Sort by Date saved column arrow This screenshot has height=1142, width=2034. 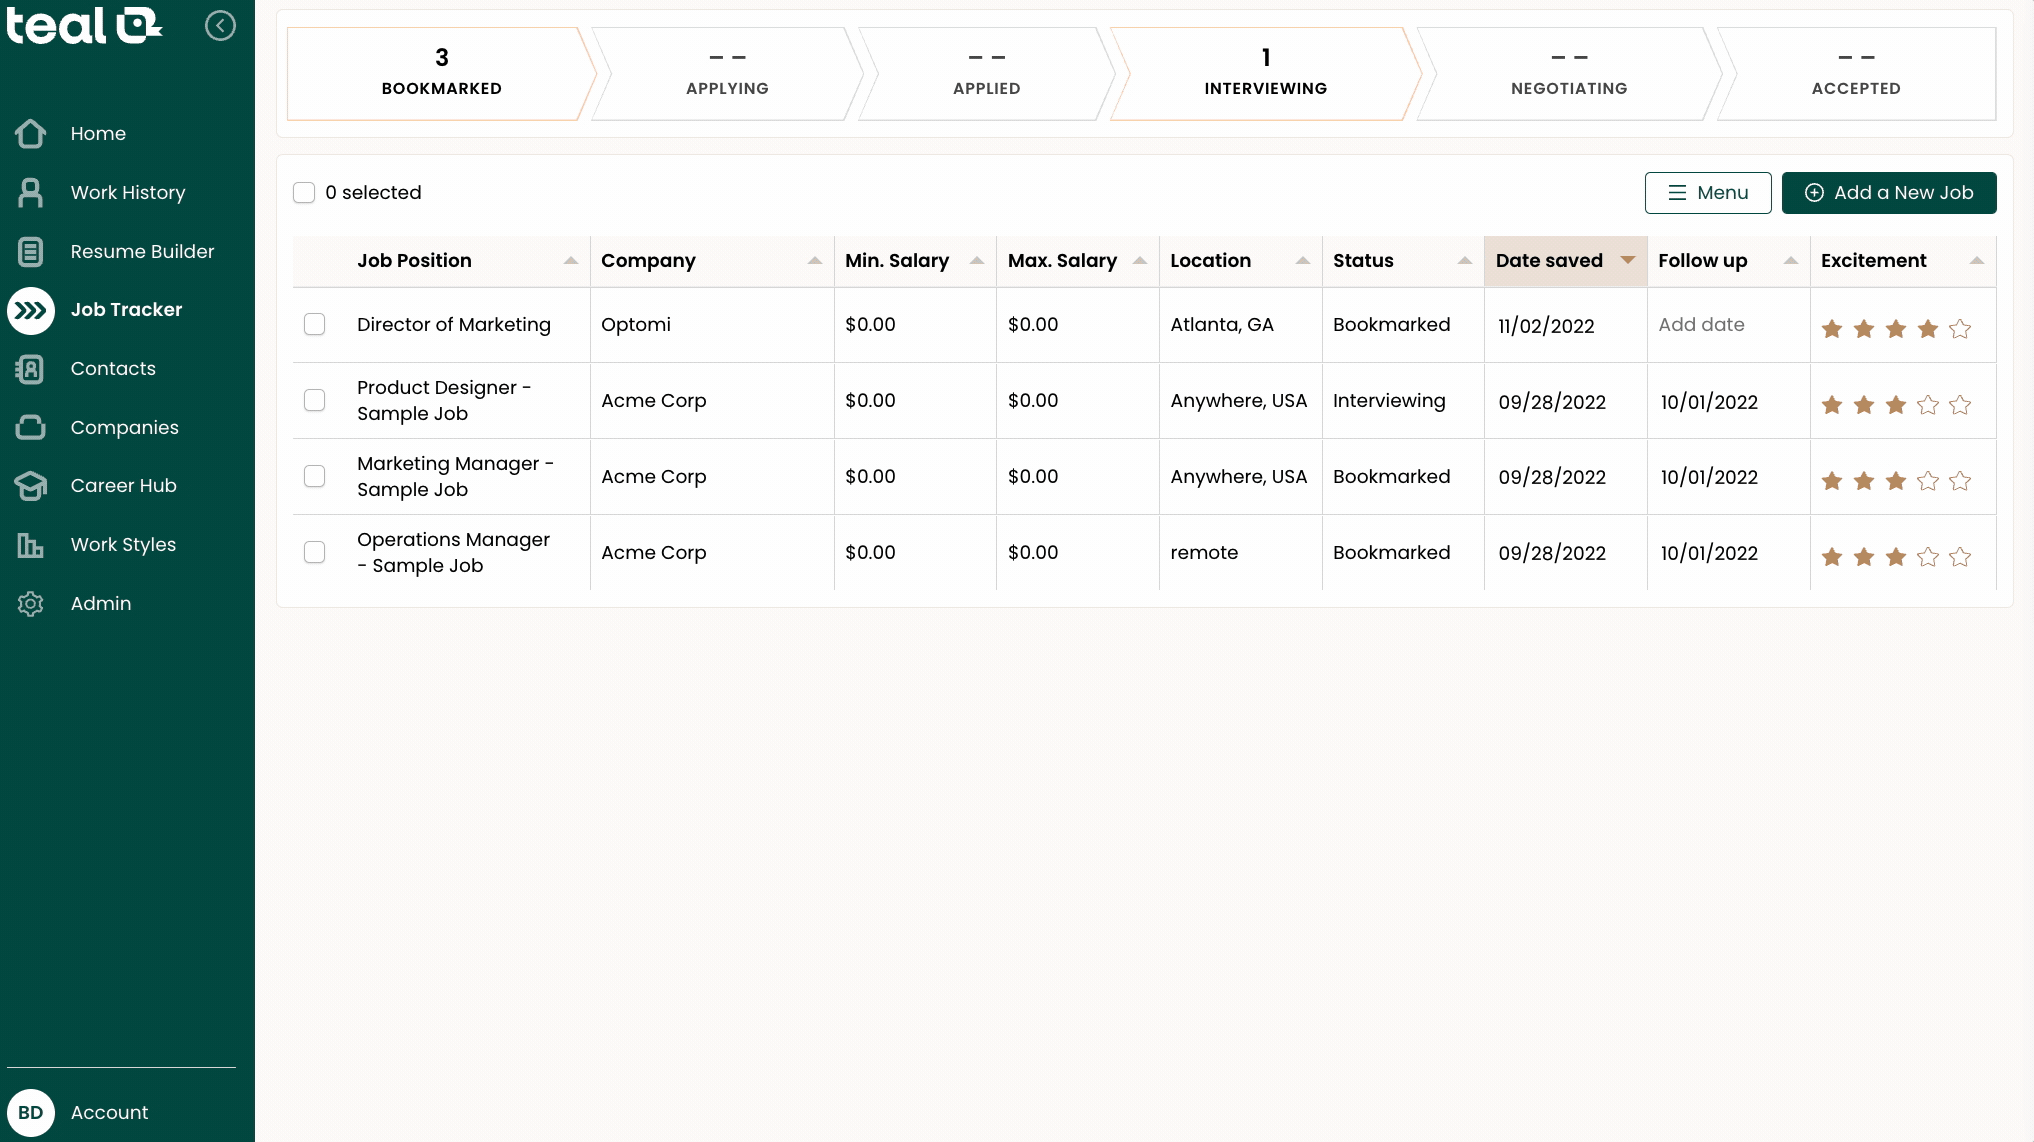point(1627,260)
